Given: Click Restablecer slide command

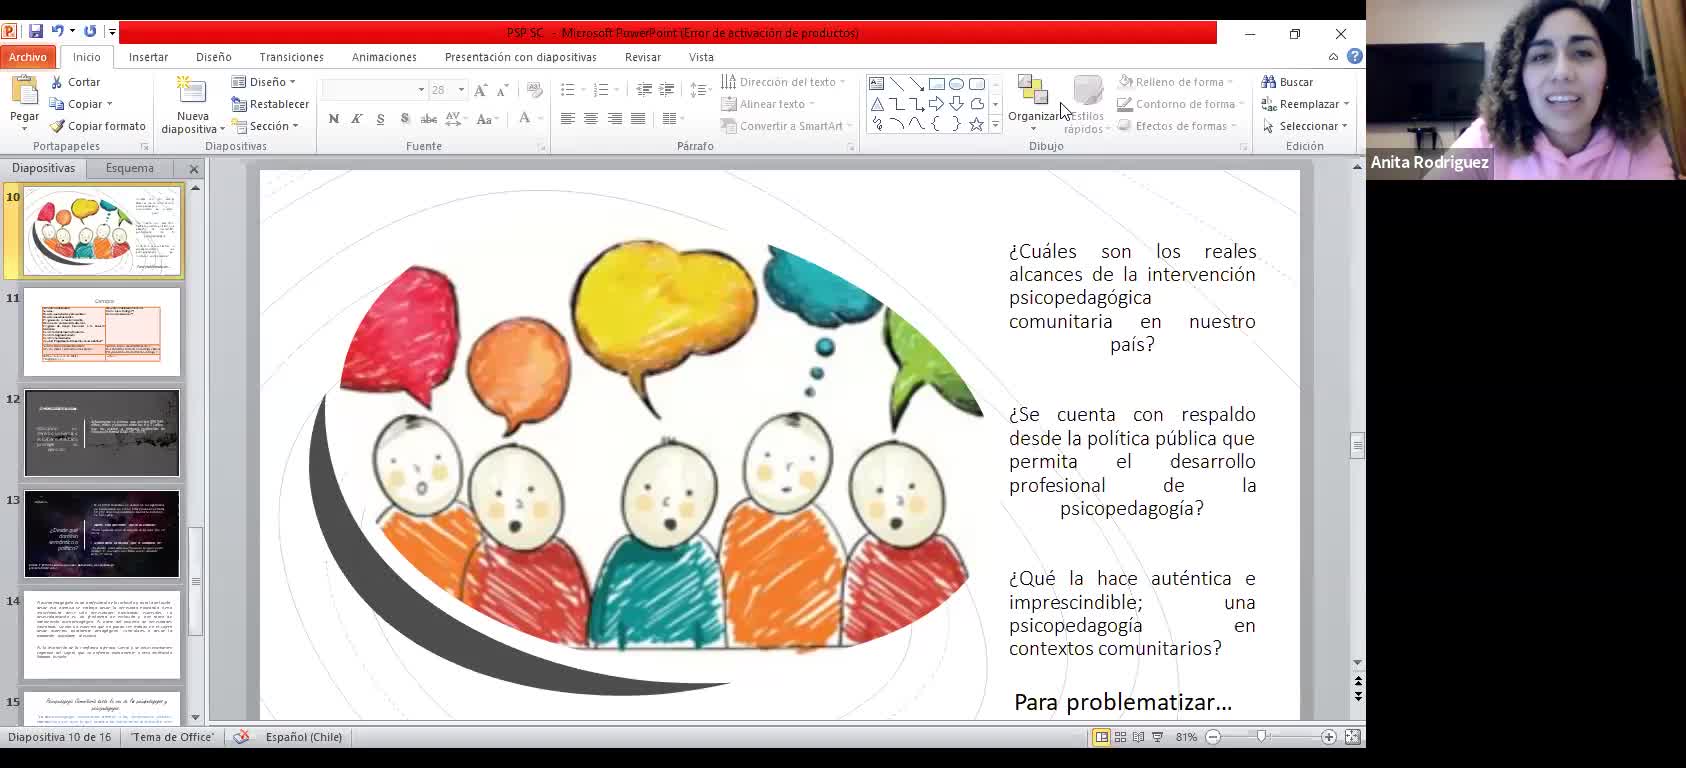Looking at the screenshot, I should (270, 104).
